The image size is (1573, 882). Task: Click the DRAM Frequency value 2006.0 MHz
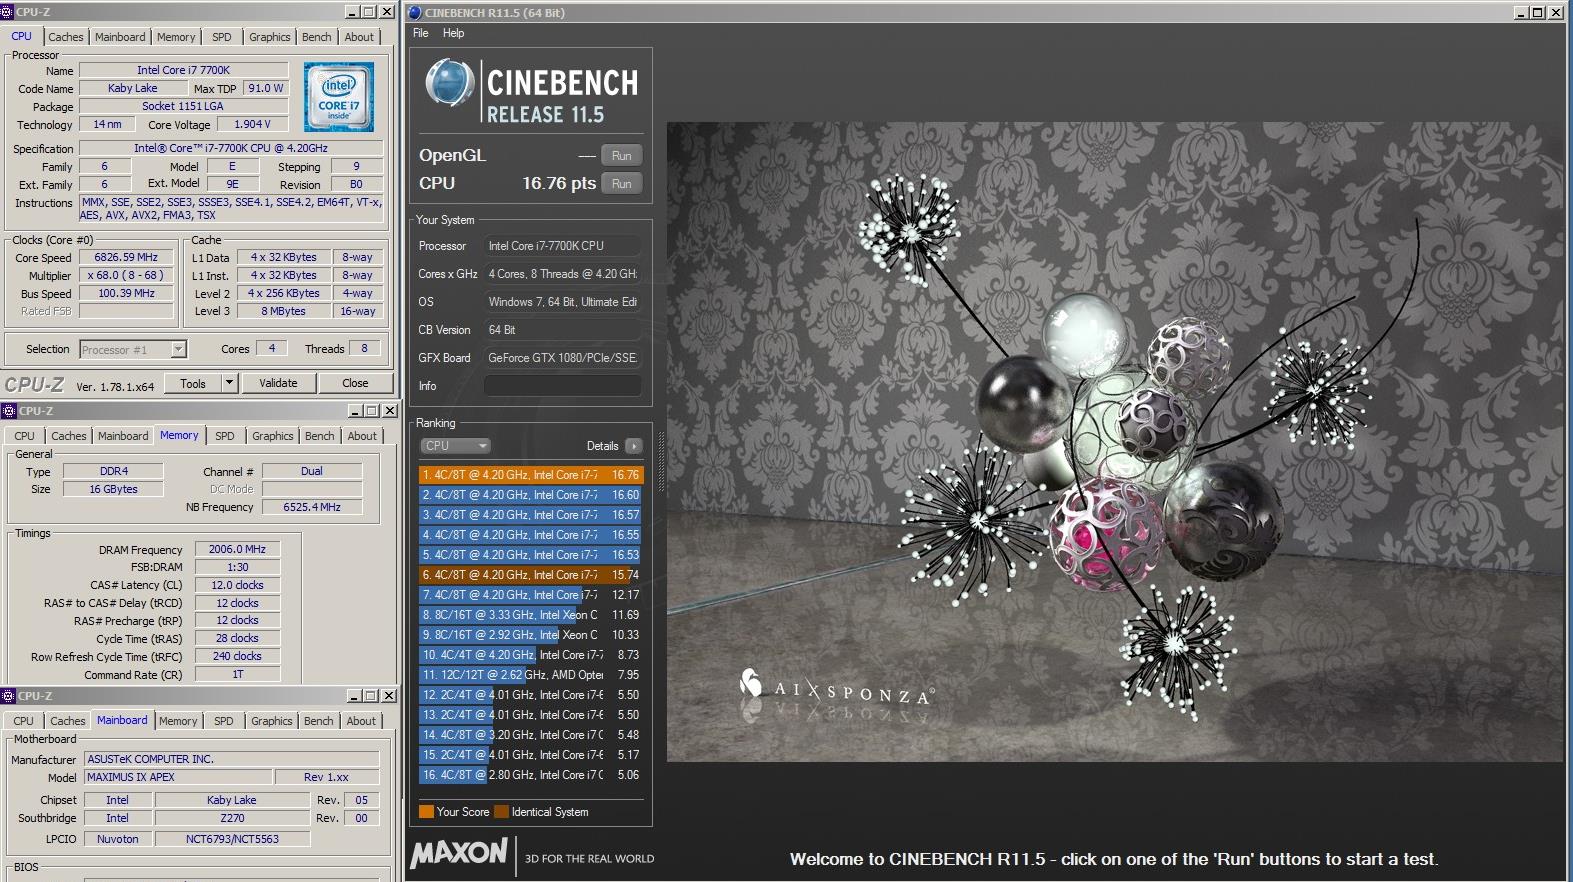[237, 550]
